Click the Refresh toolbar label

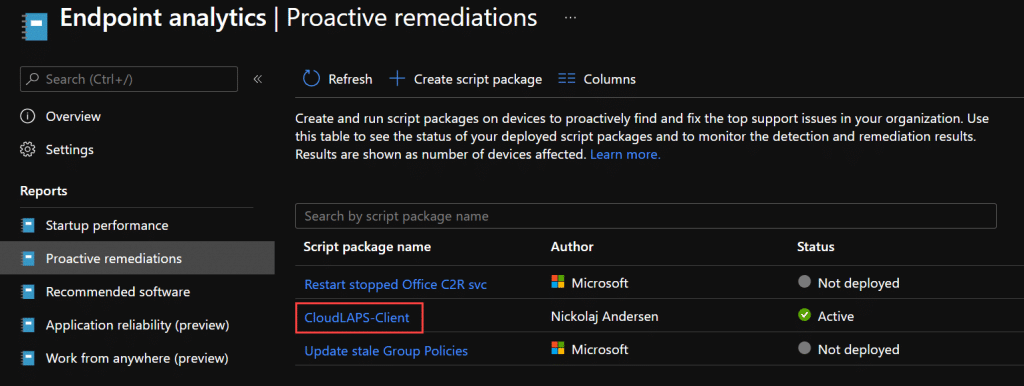click(350, 79)
